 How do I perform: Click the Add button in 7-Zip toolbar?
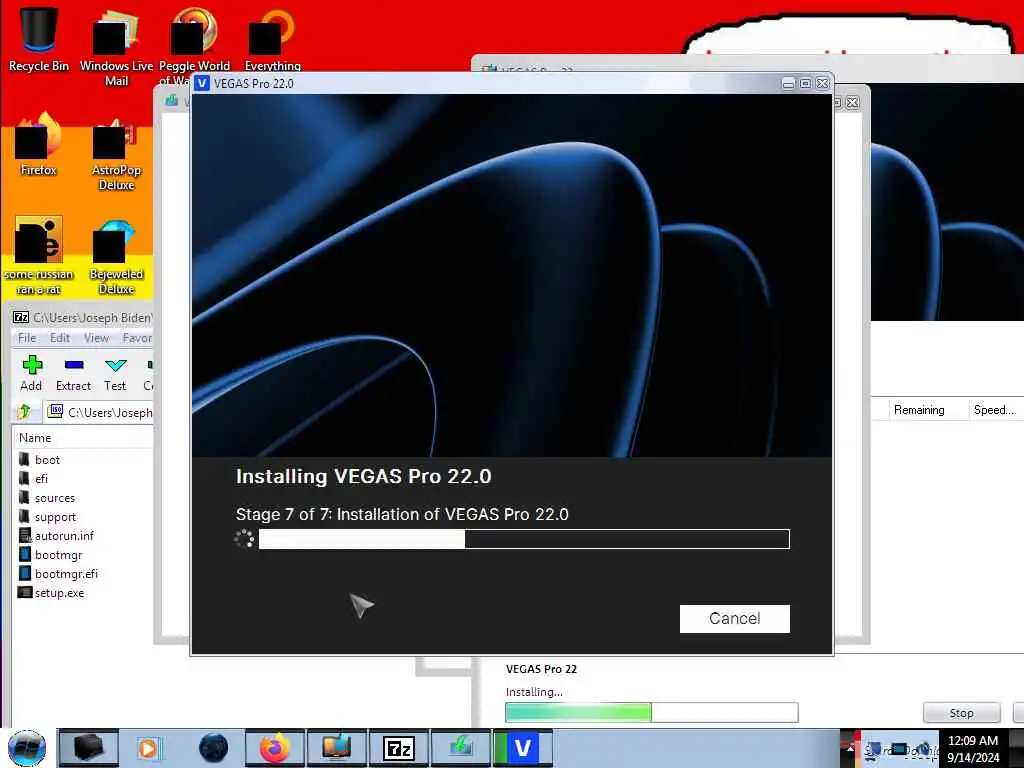(31, 374)
